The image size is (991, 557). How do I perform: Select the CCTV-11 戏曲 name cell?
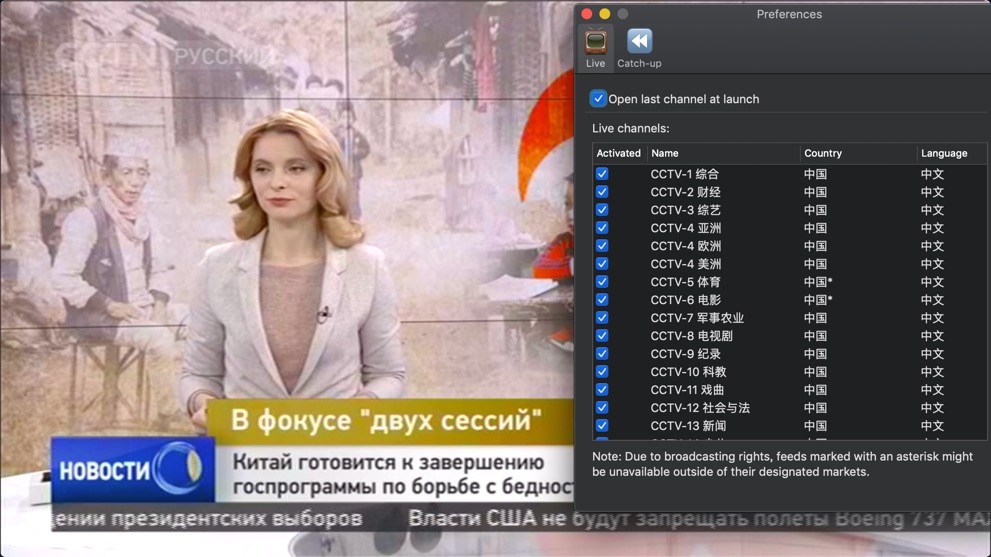(688, 390)
